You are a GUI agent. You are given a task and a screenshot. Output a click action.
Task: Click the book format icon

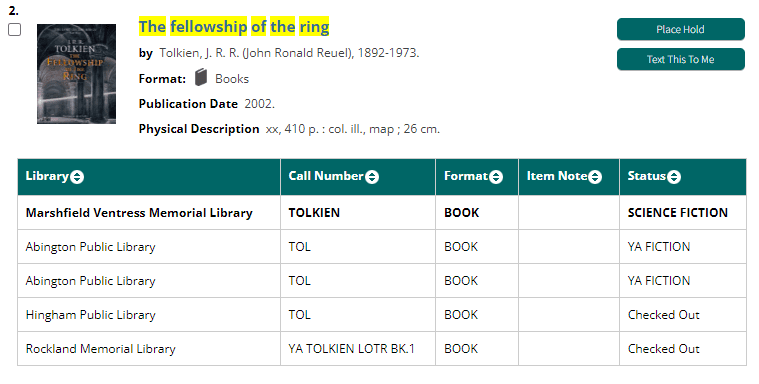(x=201, y=77)
